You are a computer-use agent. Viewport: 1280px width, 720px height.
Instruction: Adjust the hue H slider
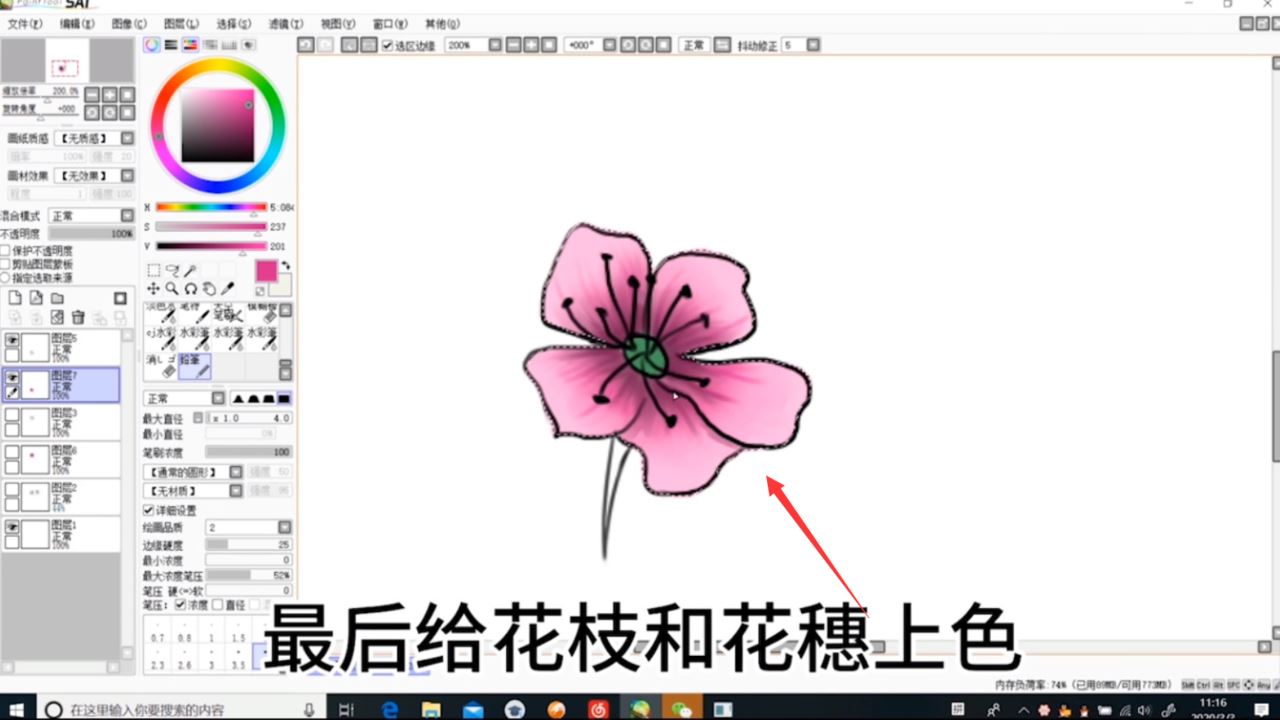point(211,208)
